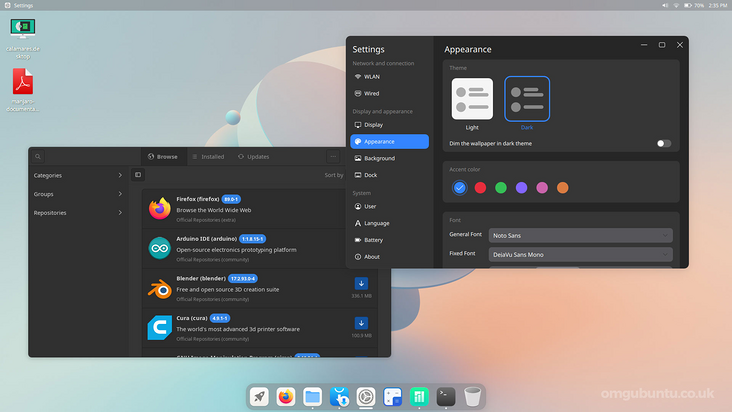This screenshot has height=412, width=732.
Task: Install Cura via the download arrow button
Action: tap(361, 323)
